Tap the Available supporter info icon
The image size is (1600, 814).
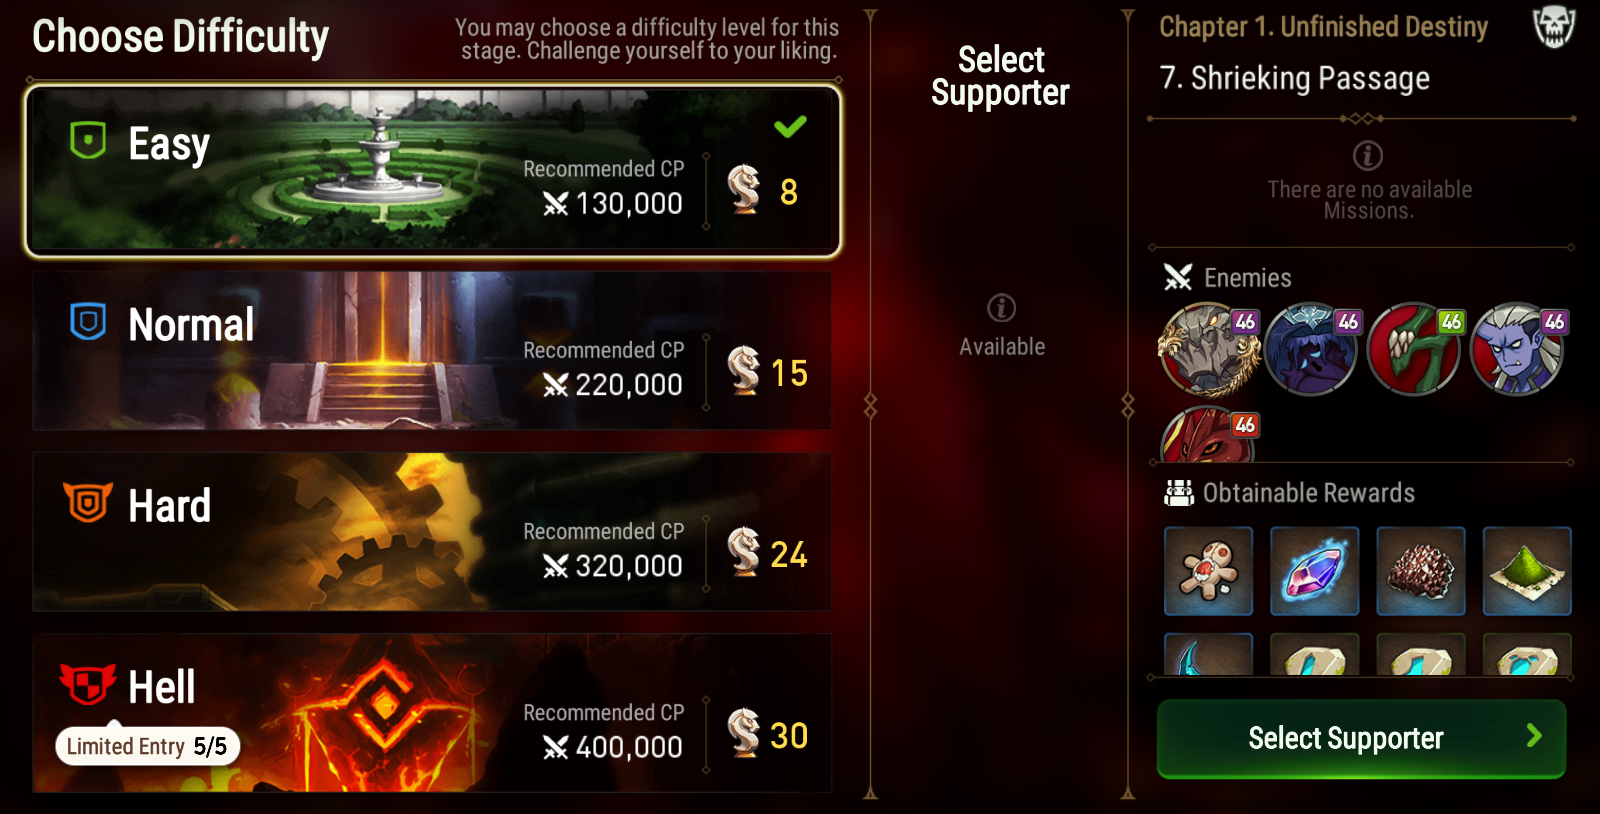pos(1001,308)
